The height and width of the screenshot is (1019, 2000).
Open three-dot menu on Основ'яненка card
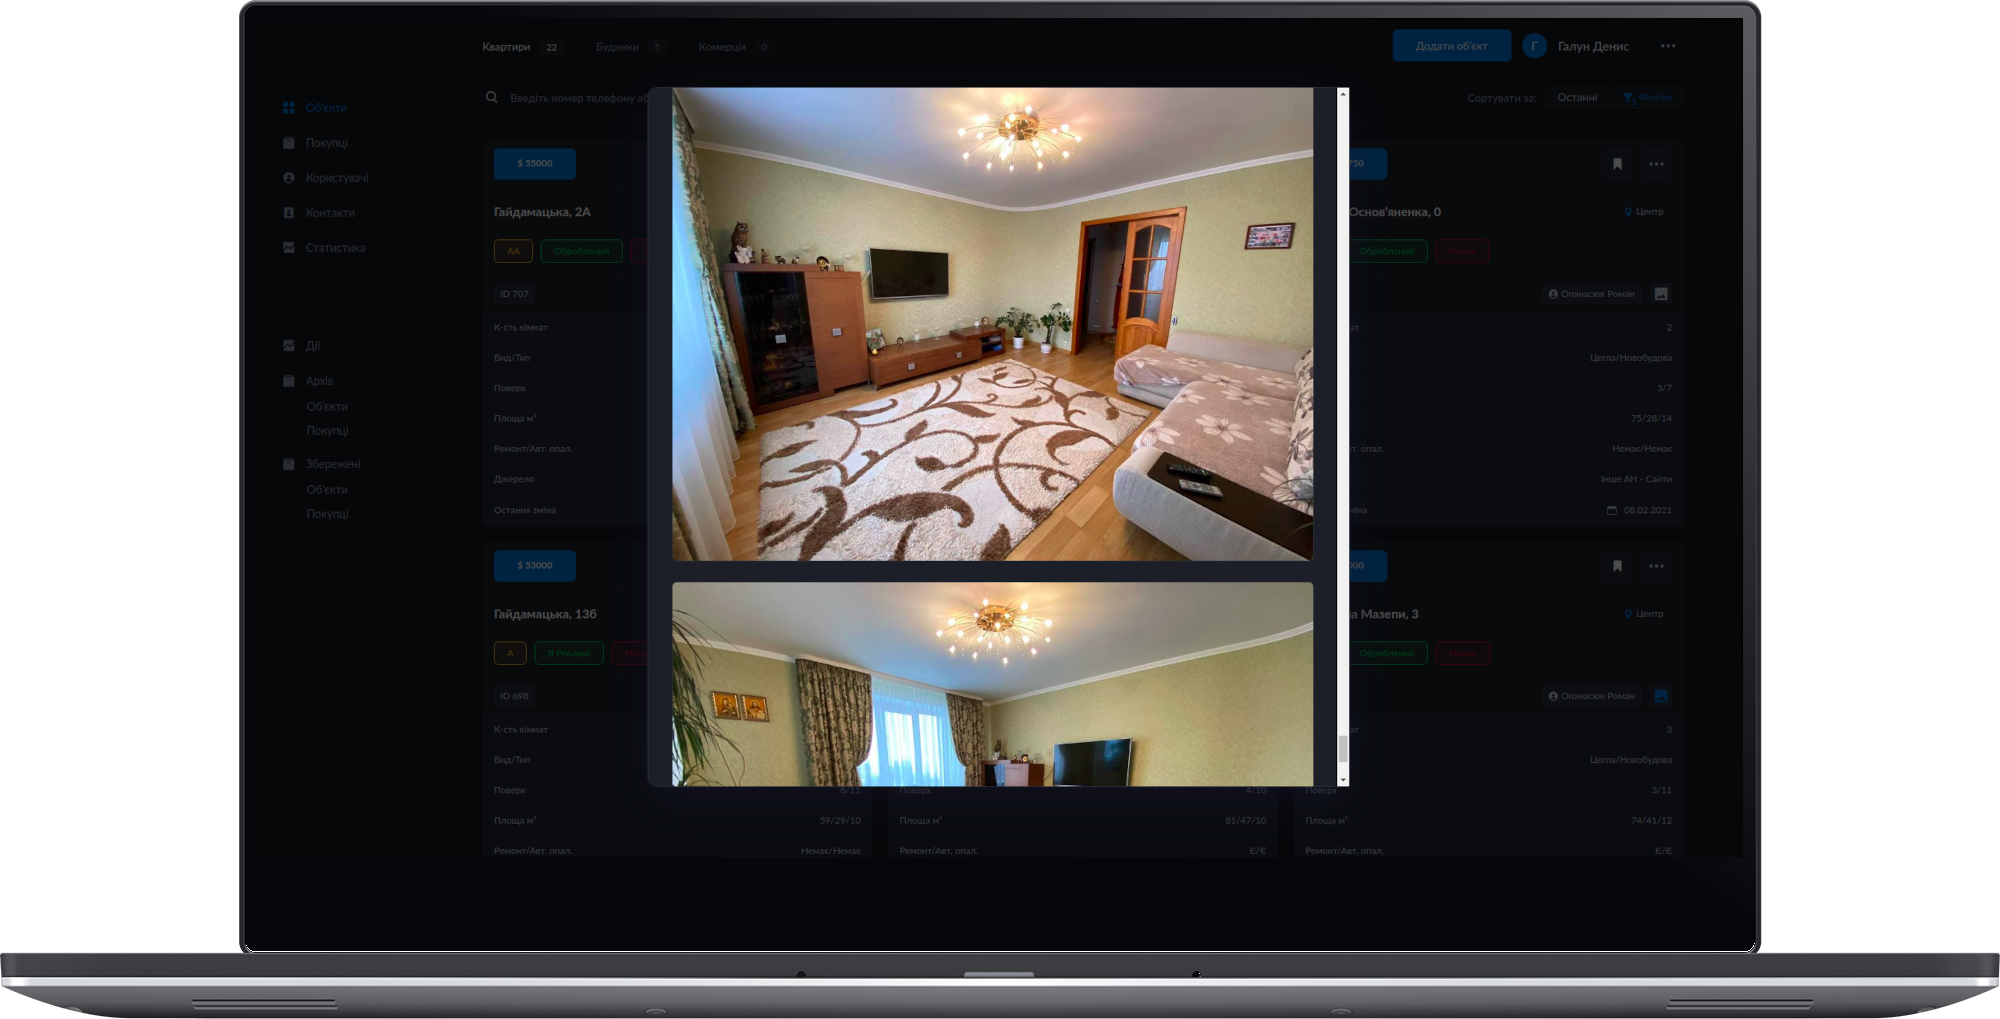tap(1656, 164)
